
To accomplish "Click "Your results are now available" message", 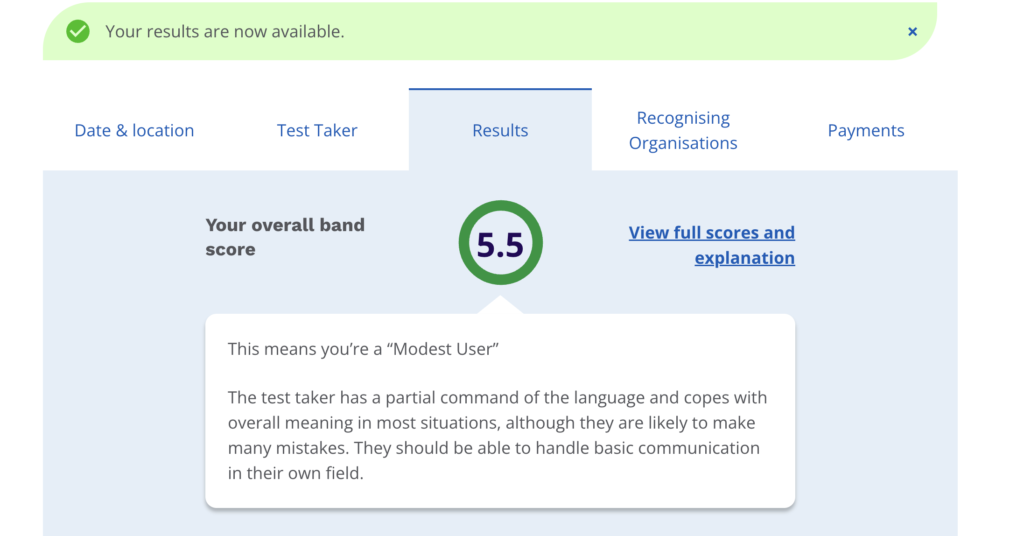I will [225, 32].
